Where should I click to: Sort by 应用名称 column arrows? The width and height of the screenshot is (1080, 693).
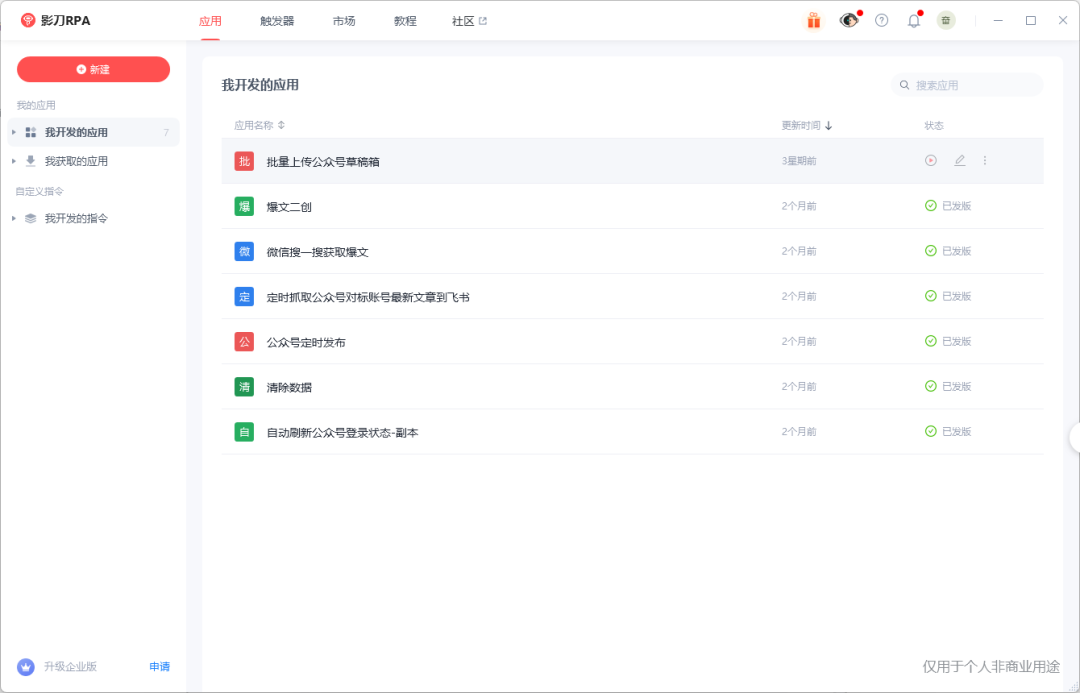pyautogui.click(x=281, y=125)
